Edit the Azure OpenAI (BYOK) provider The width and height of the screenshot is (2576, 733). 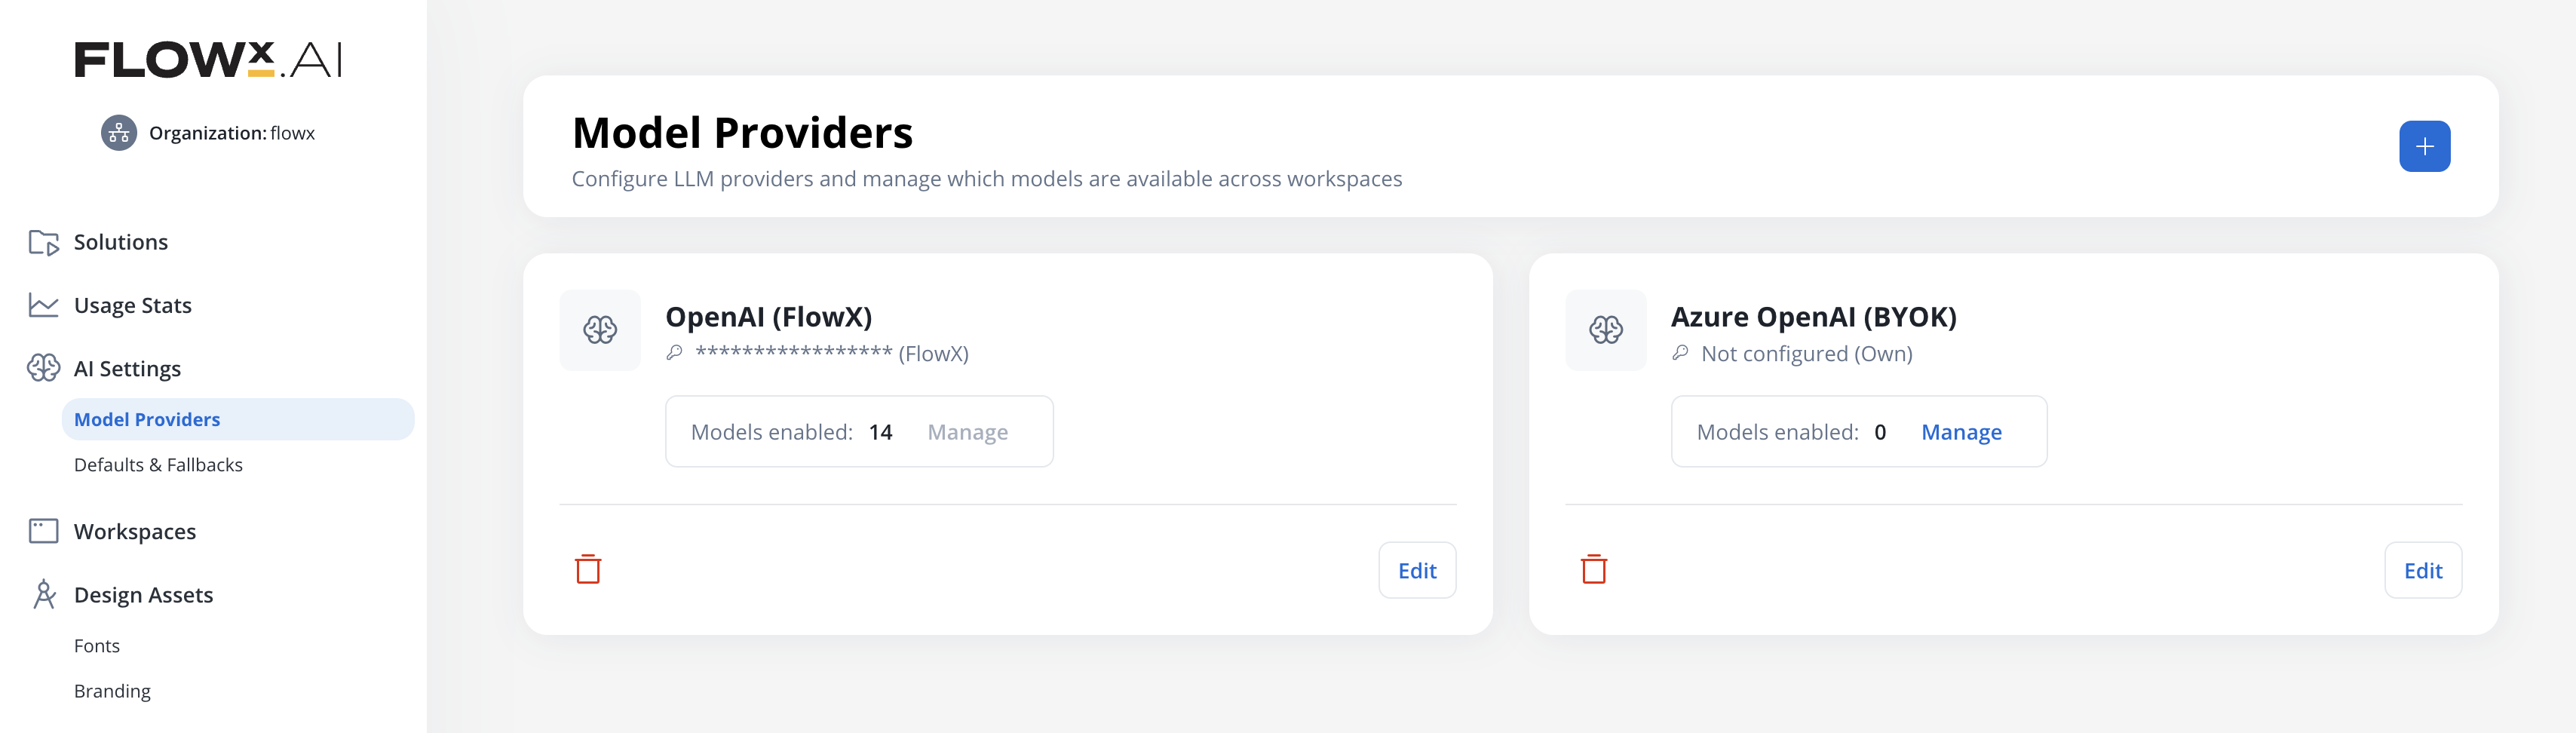[2423, 570]
